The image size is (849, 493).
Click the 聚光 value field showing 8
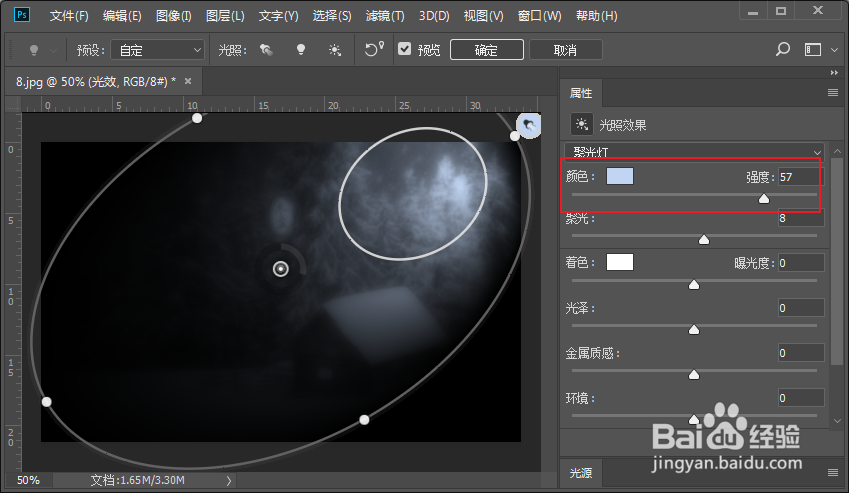[x=801, y=218]
